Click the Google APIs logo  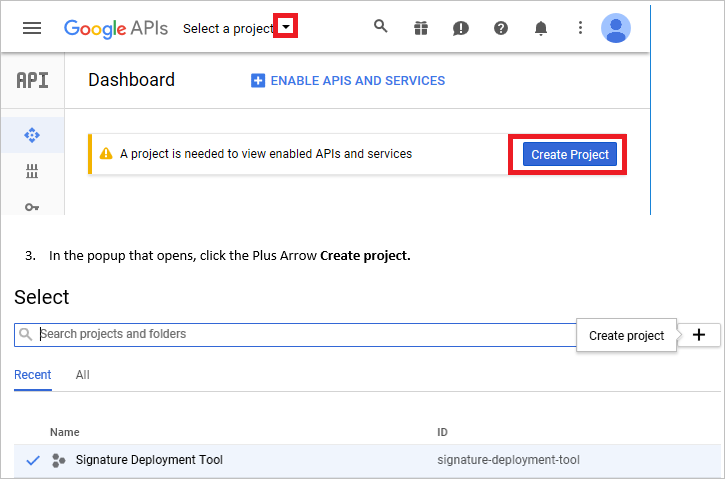117,28
